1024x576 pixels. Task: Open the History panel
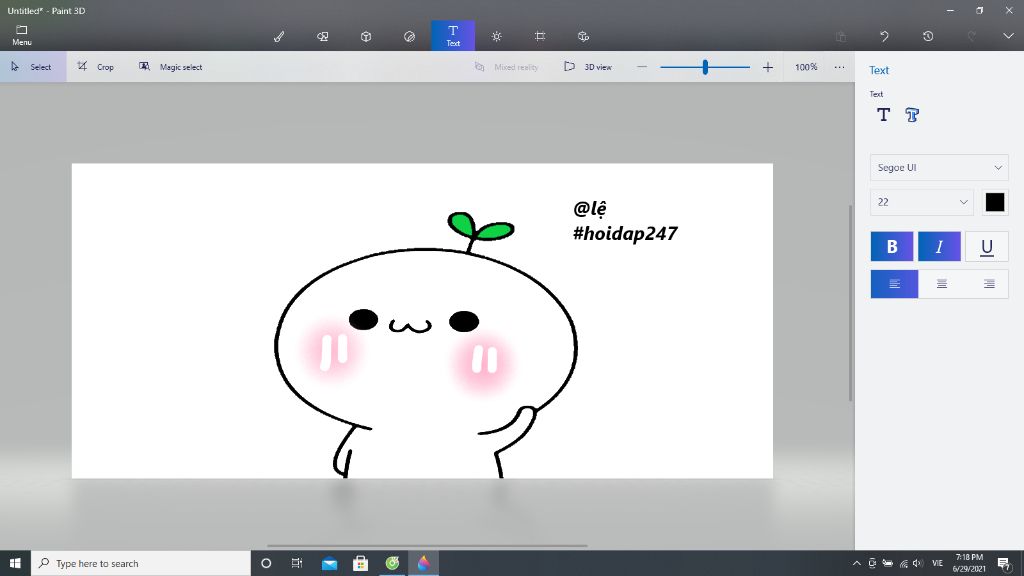pyautogui.click(x=928, y=37)
